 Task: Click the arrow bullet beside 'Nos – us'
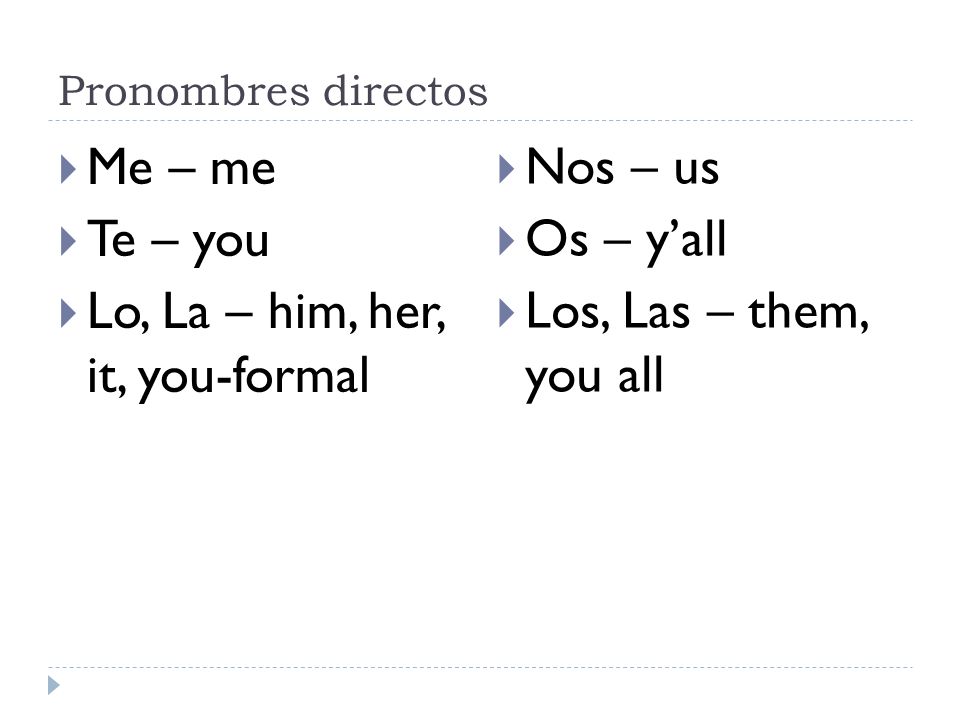507,169
